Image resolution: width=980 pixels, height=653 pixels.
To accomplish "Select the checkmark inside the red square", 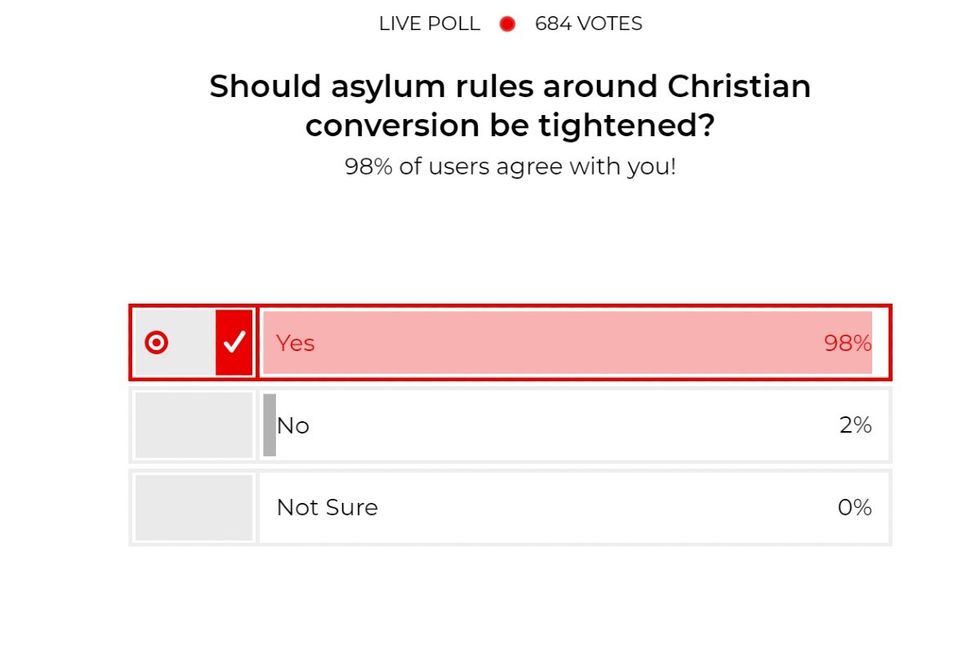I will (x=234, y=343).
